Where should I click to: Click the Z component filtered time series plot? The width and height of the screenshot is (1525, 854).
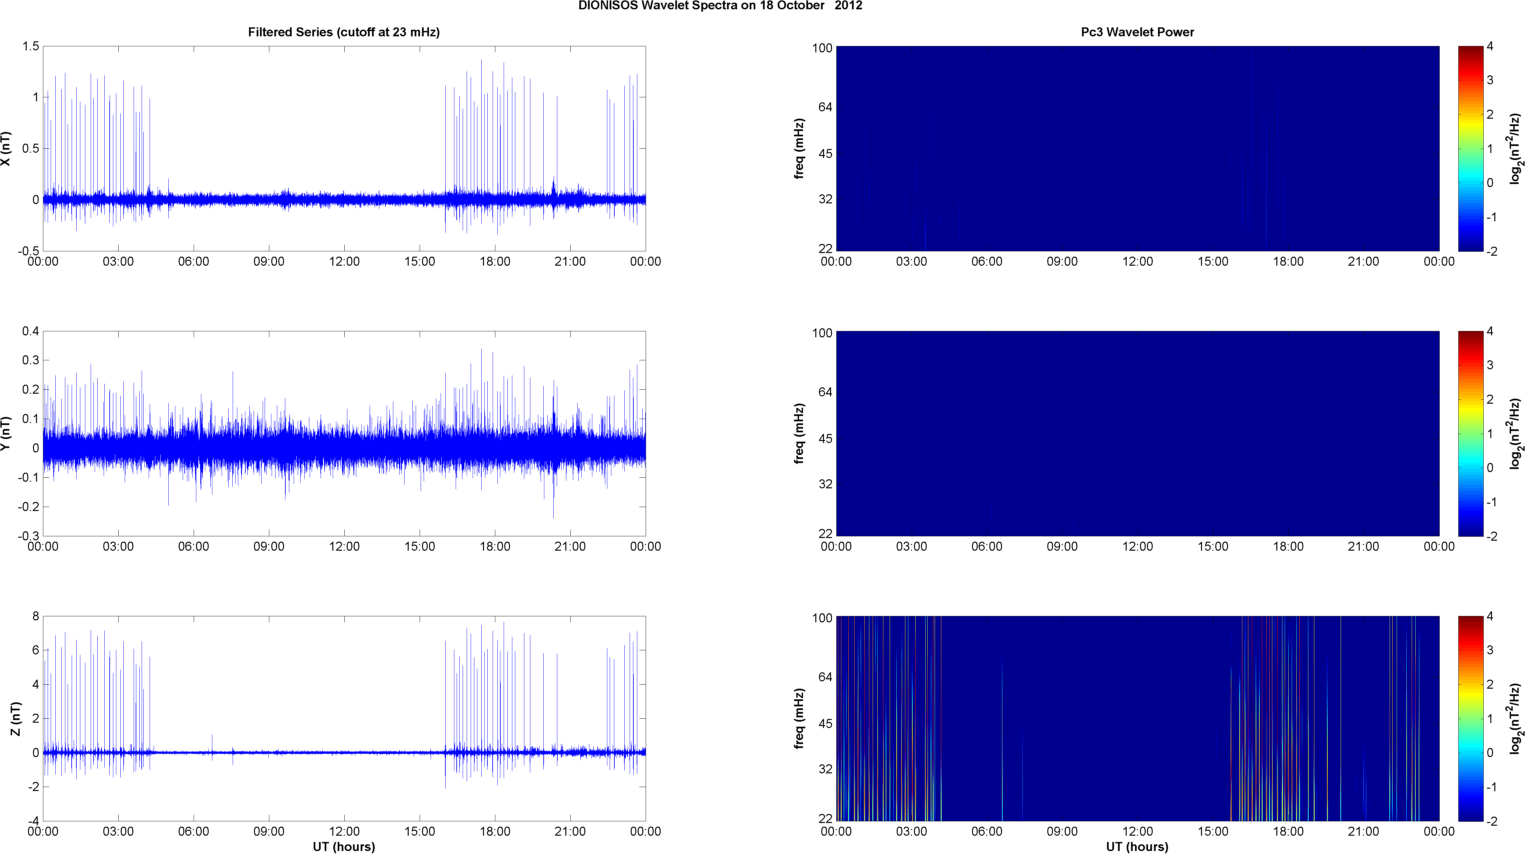point(344,718)
